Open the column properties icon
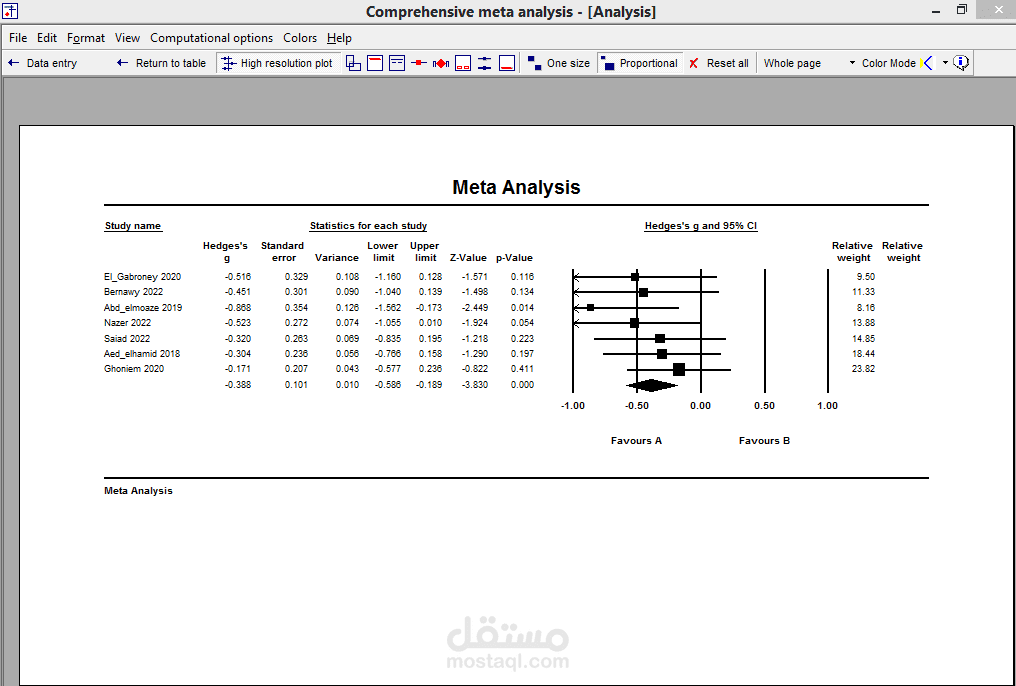 coord(375,62)
